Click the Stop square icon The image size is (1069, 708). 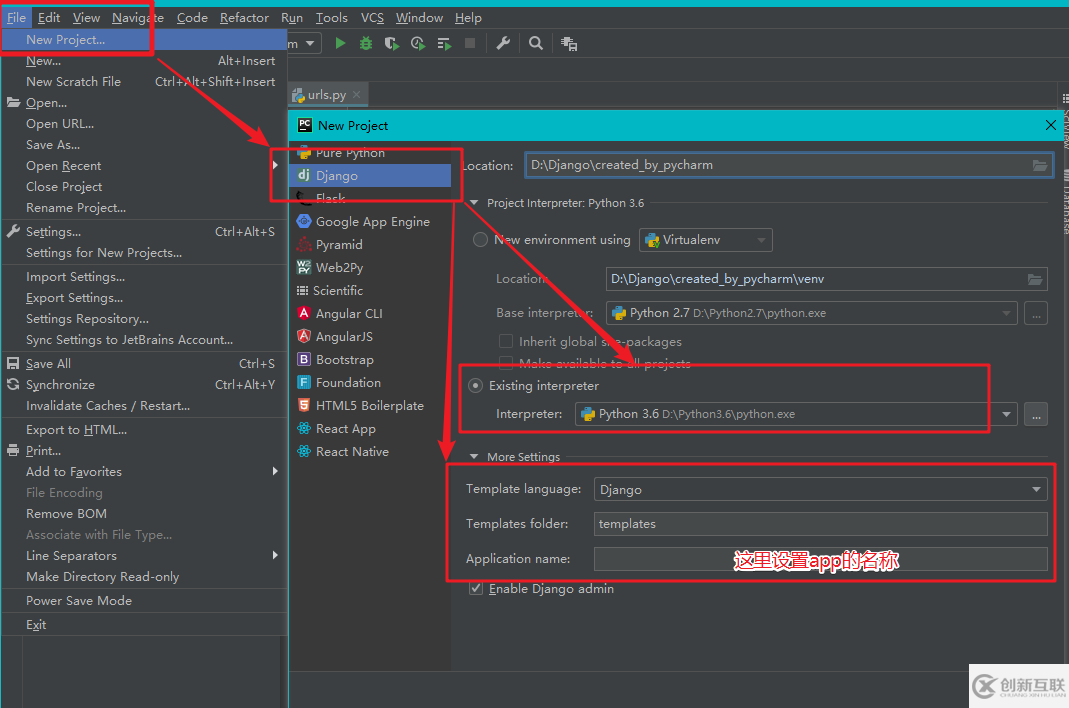[x=470, y=44]
